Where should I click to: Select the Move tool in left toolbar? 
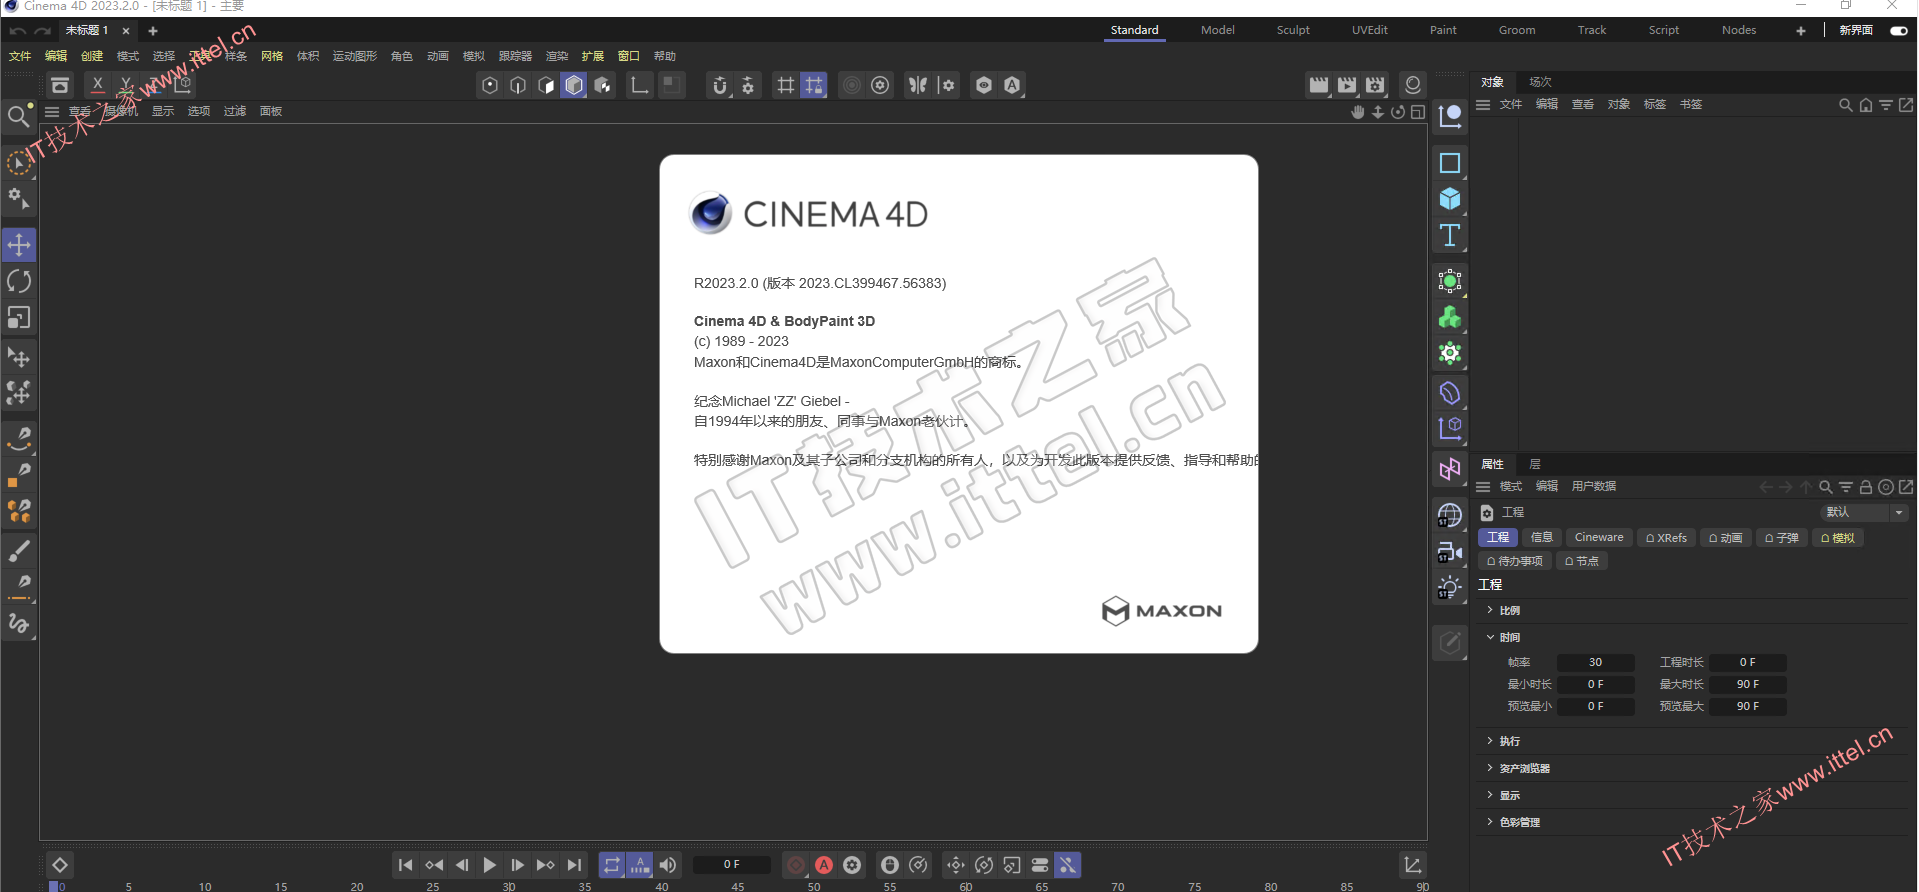click(x=19, y=245)
